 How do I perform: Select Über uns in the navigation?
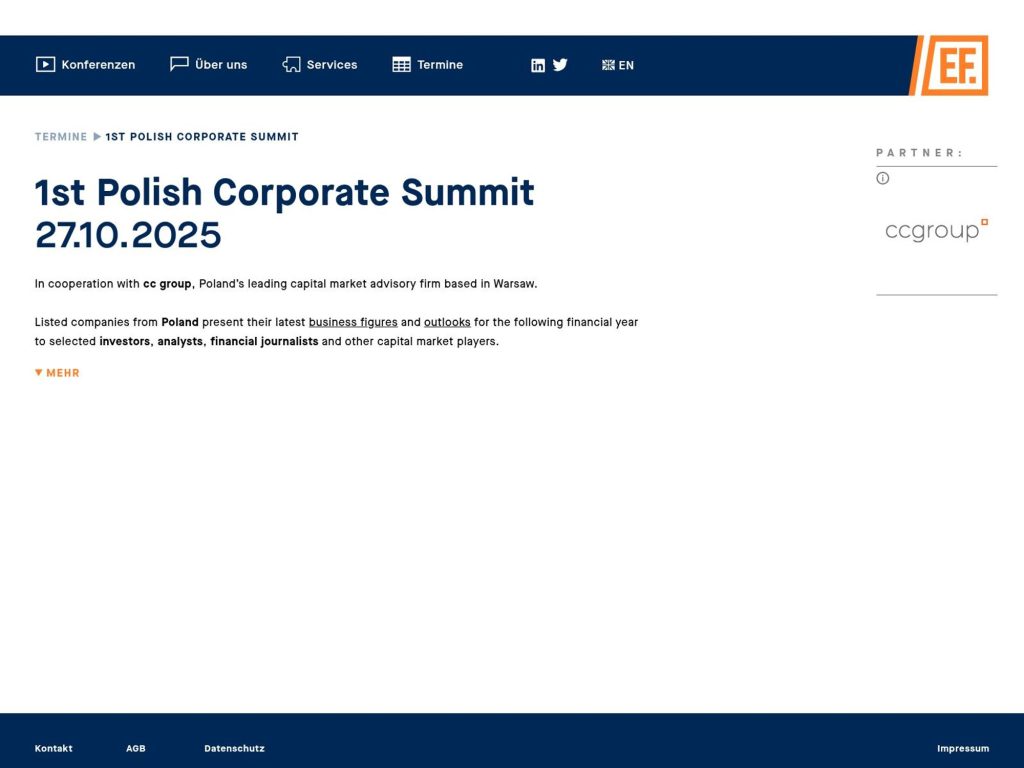[x=220, y=64]
